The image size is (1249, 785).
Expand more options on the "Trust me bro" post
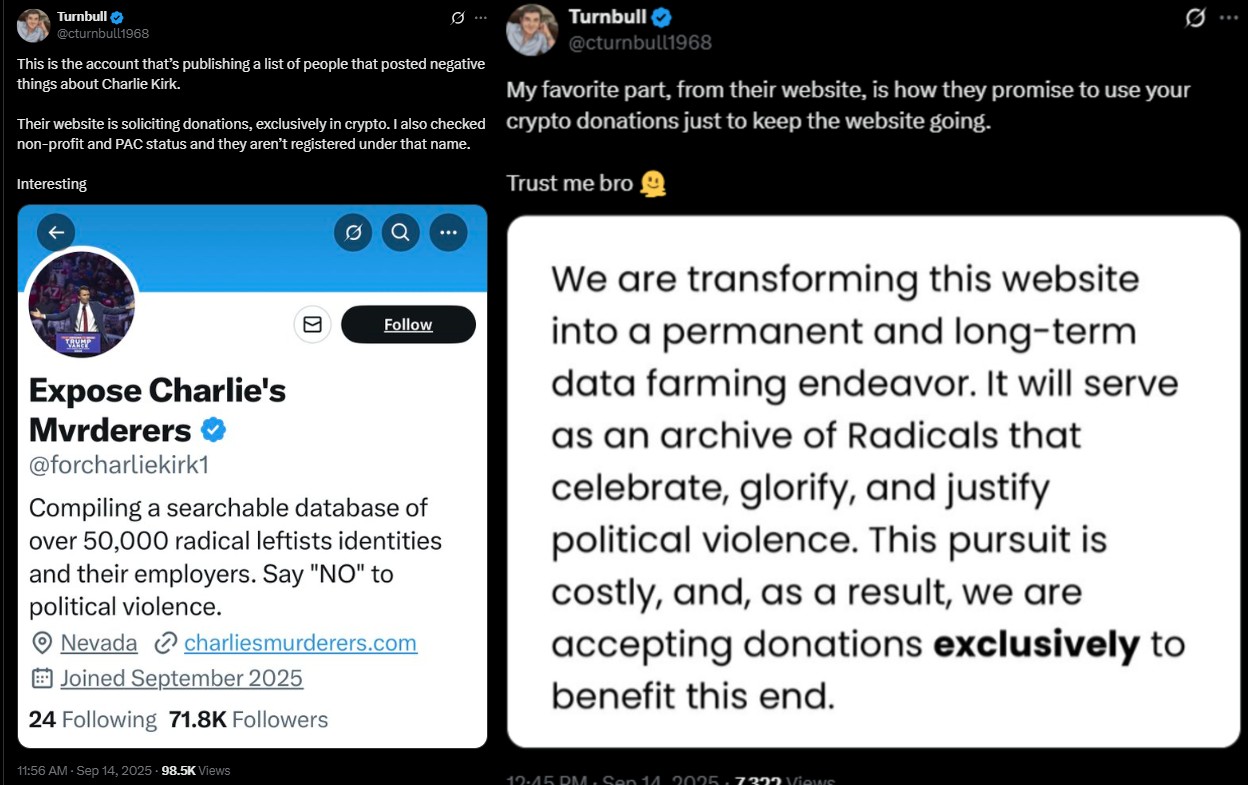pyautogui.click(x=1229, y=18)
